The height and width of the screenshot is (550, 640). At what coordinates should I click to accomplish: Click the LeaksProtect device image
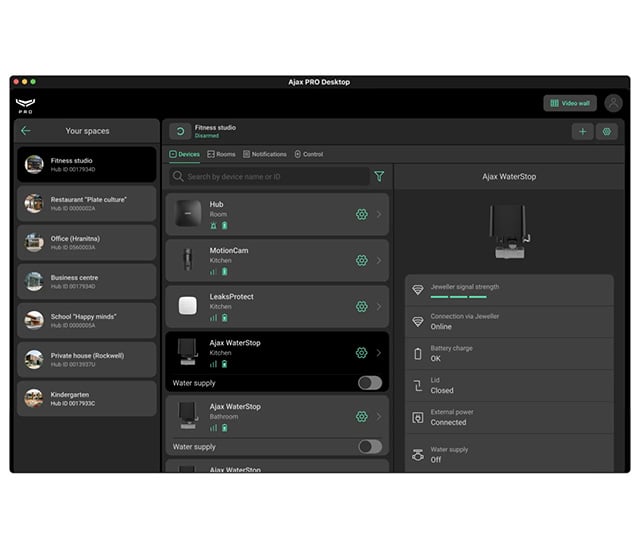pyautogui.click(x=188, y=306)
